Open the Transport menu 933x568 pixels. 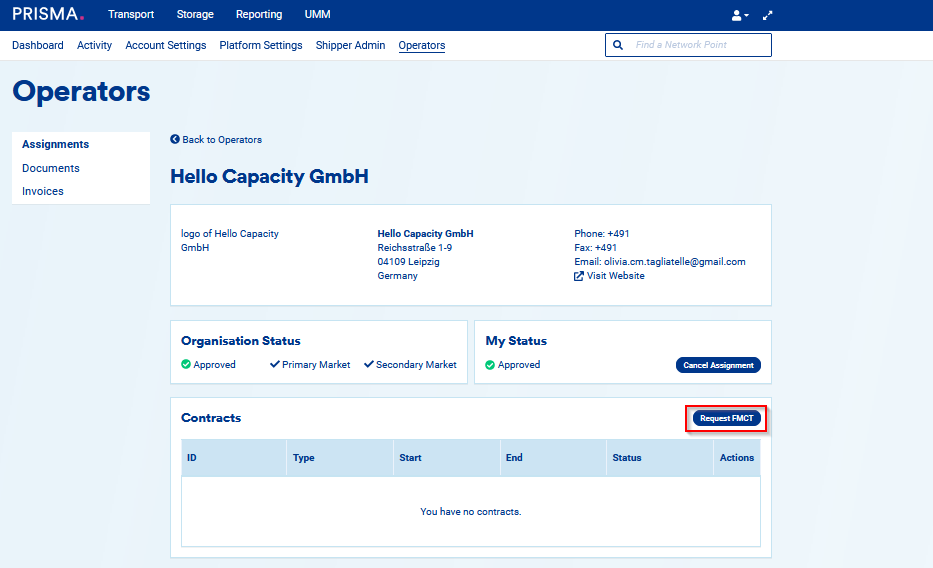(x=131, y=14)
